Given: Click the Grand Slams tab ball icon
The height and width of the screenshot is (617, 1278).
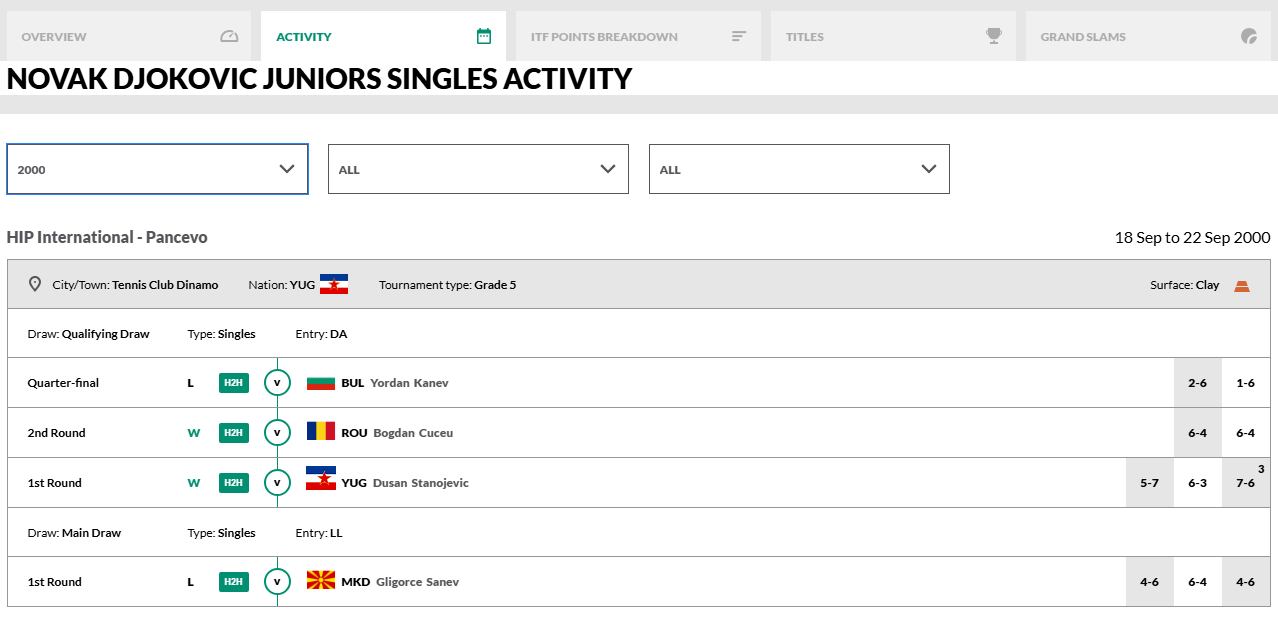Looking at the screenshot, I should 1248,37.
